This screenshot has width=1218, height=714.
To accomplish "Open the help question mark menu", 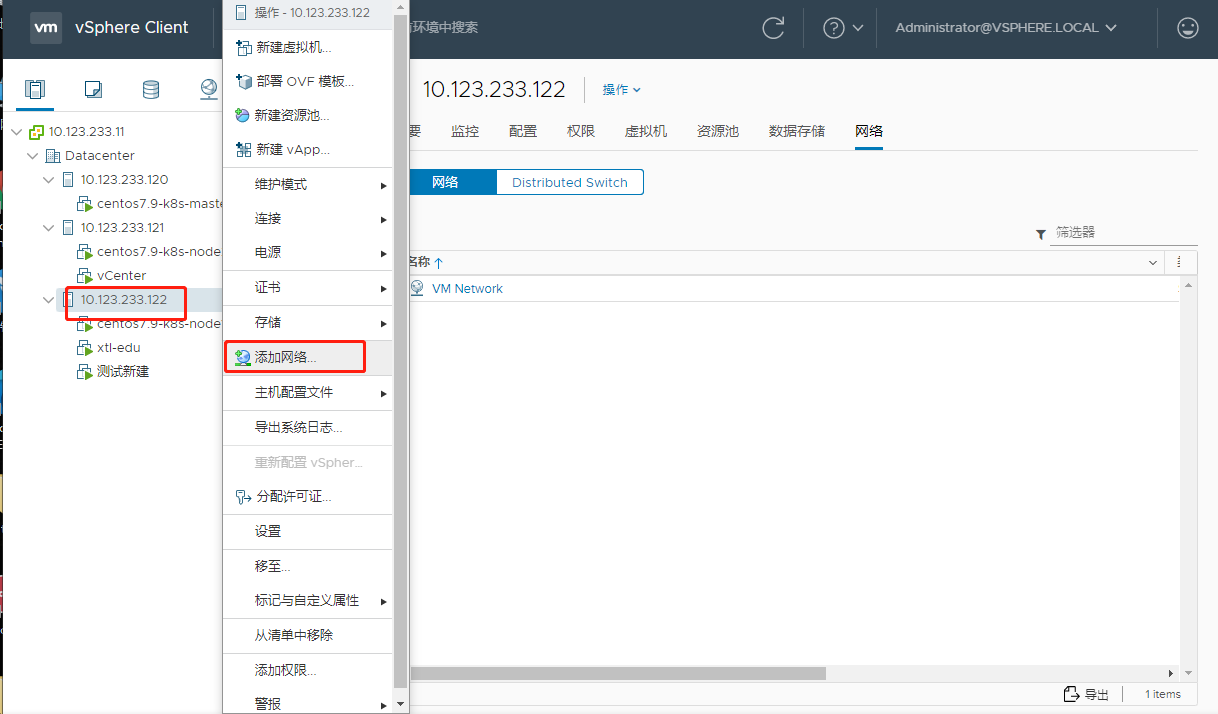I will point(843,28).
